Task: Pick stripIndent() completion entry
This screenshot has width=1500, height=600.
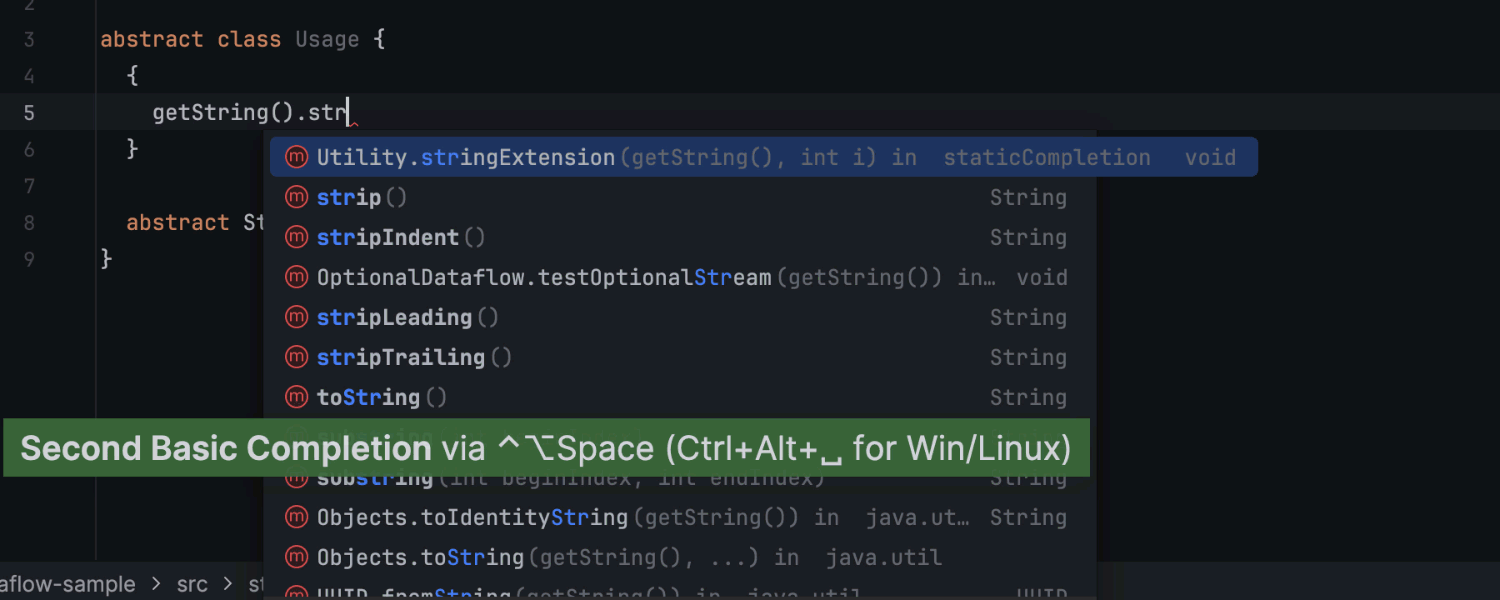Action: click(680, 237)
